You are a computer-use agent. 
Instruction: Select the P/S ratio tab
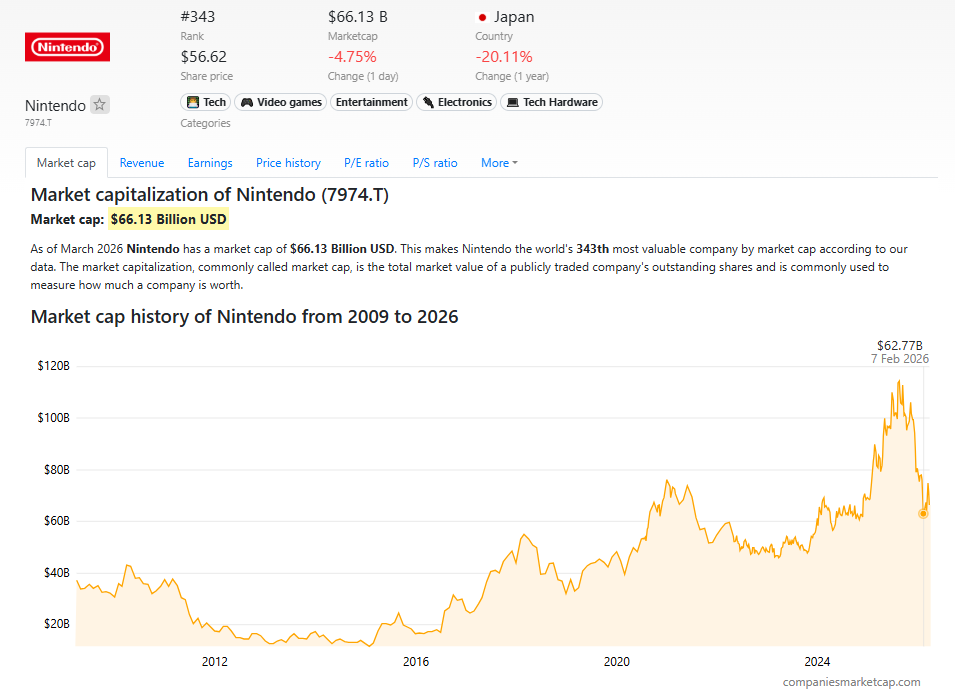click(435, 163)
